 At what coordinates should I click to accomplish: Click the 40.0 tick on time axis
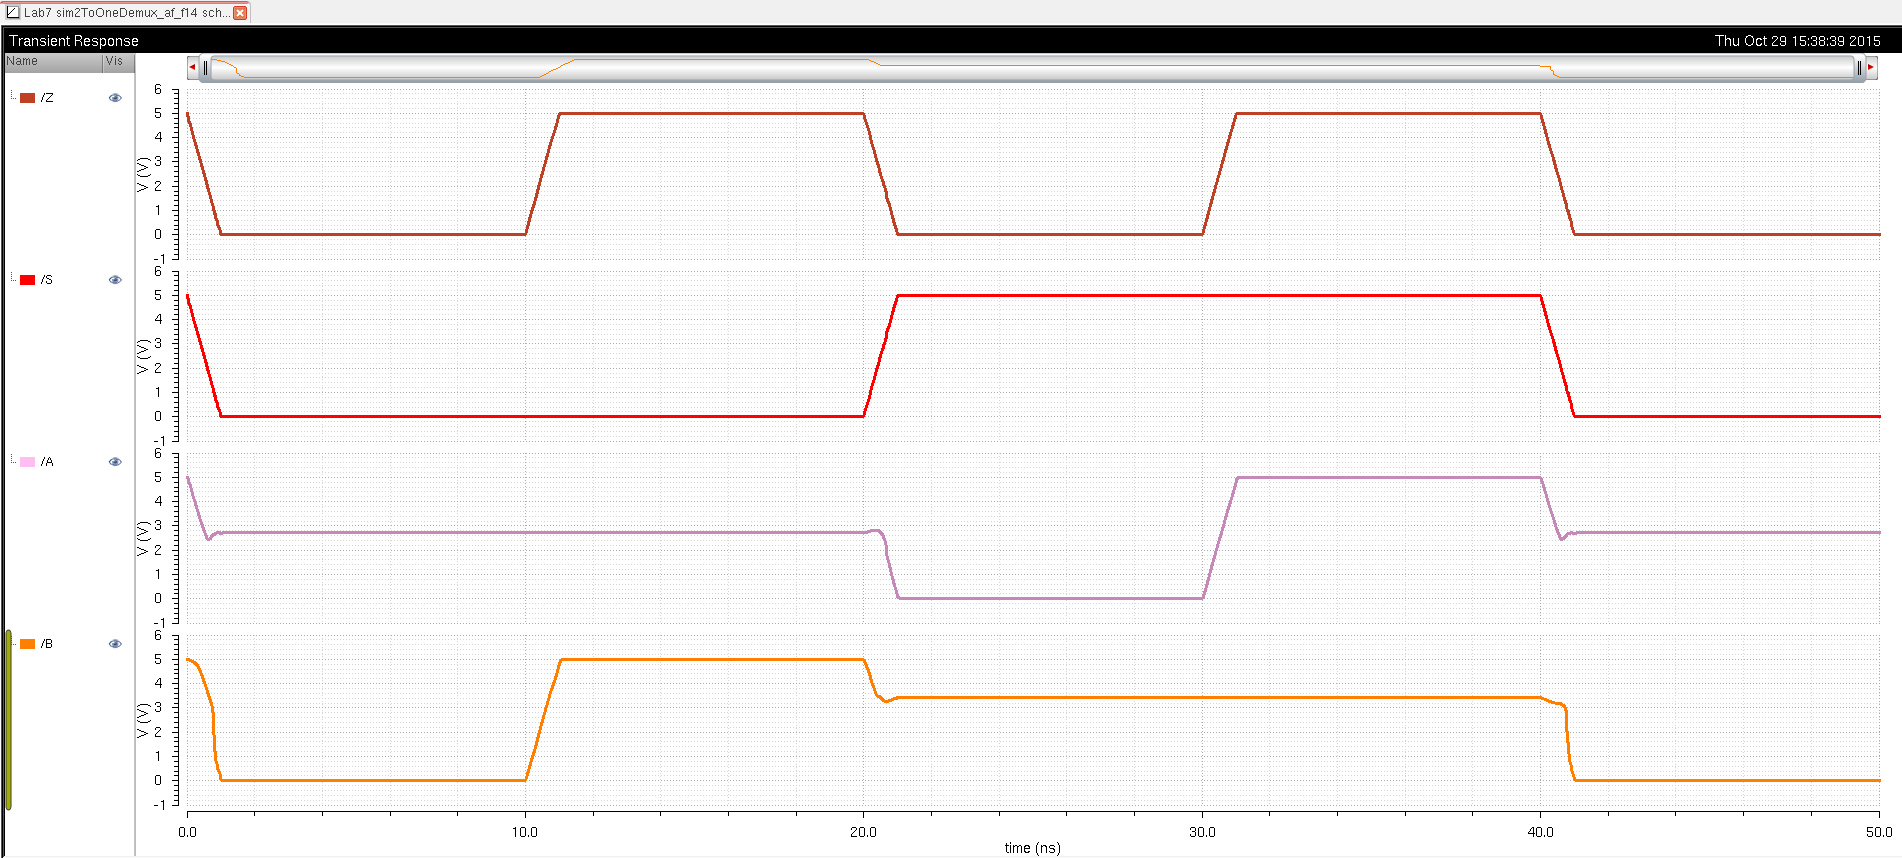[x=1541, y=832]
